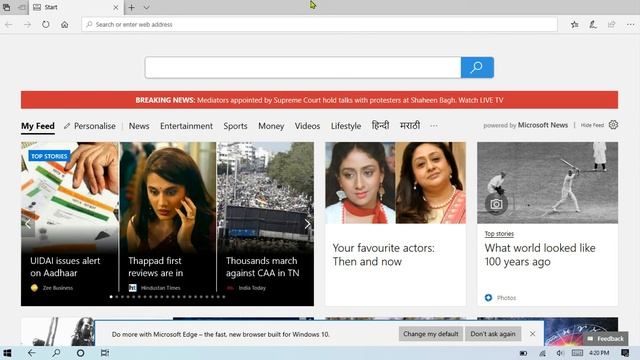Open the Windows Start menu
This screenshot has height=360, width=640.
point(7,353)
